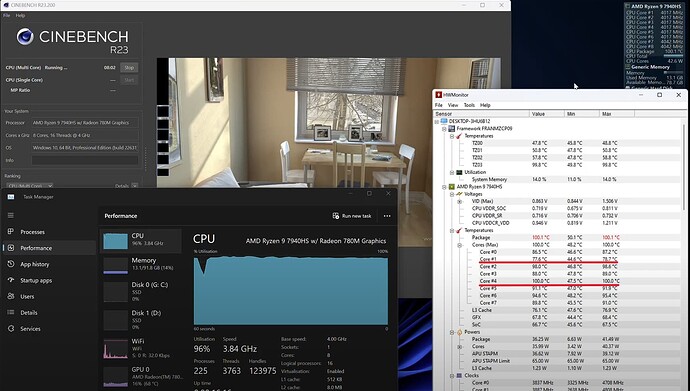Screen dimensions: 690x391
Task: Open the Services page icon
Action: (11, 329)
